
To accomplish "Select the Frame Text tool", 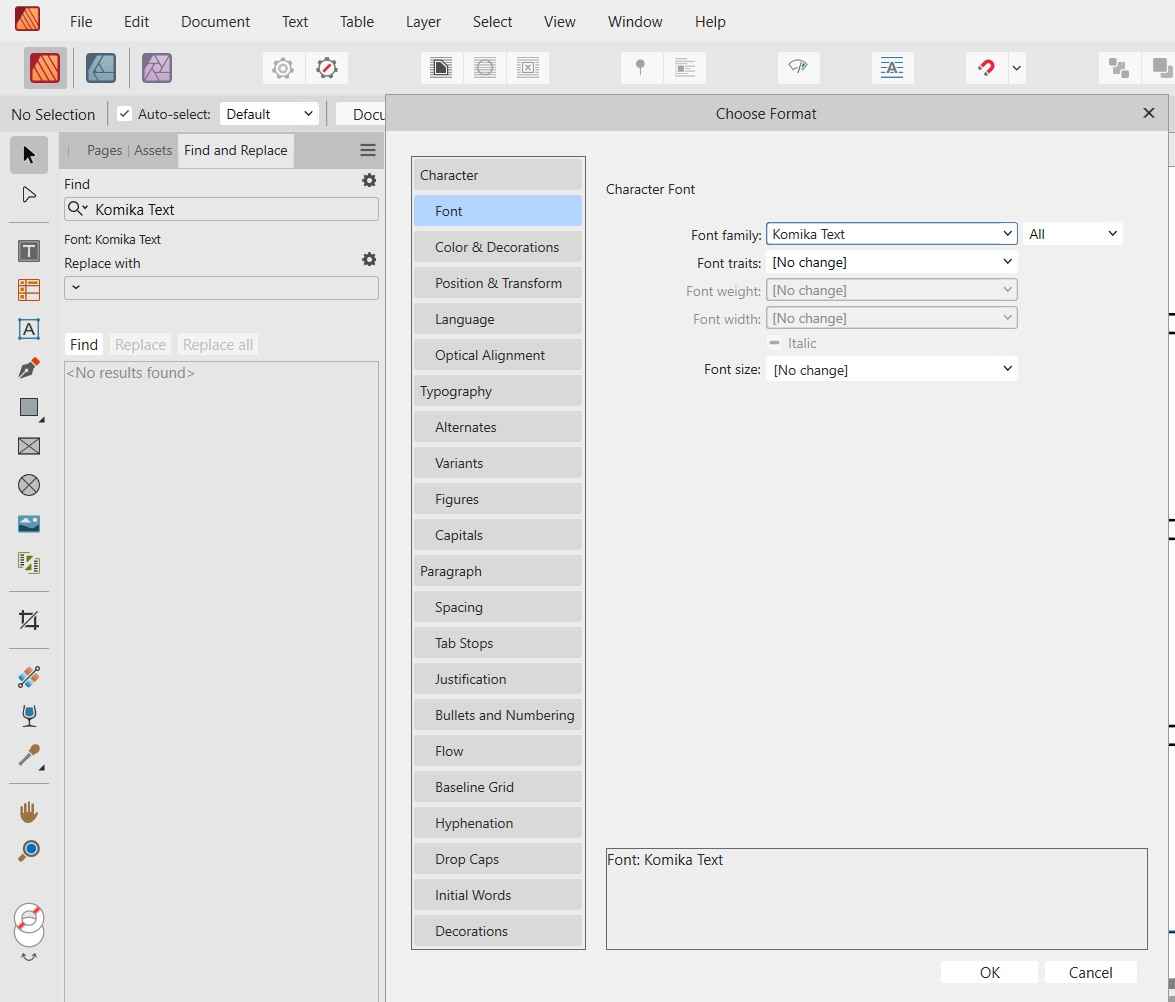I will [29, 251].
